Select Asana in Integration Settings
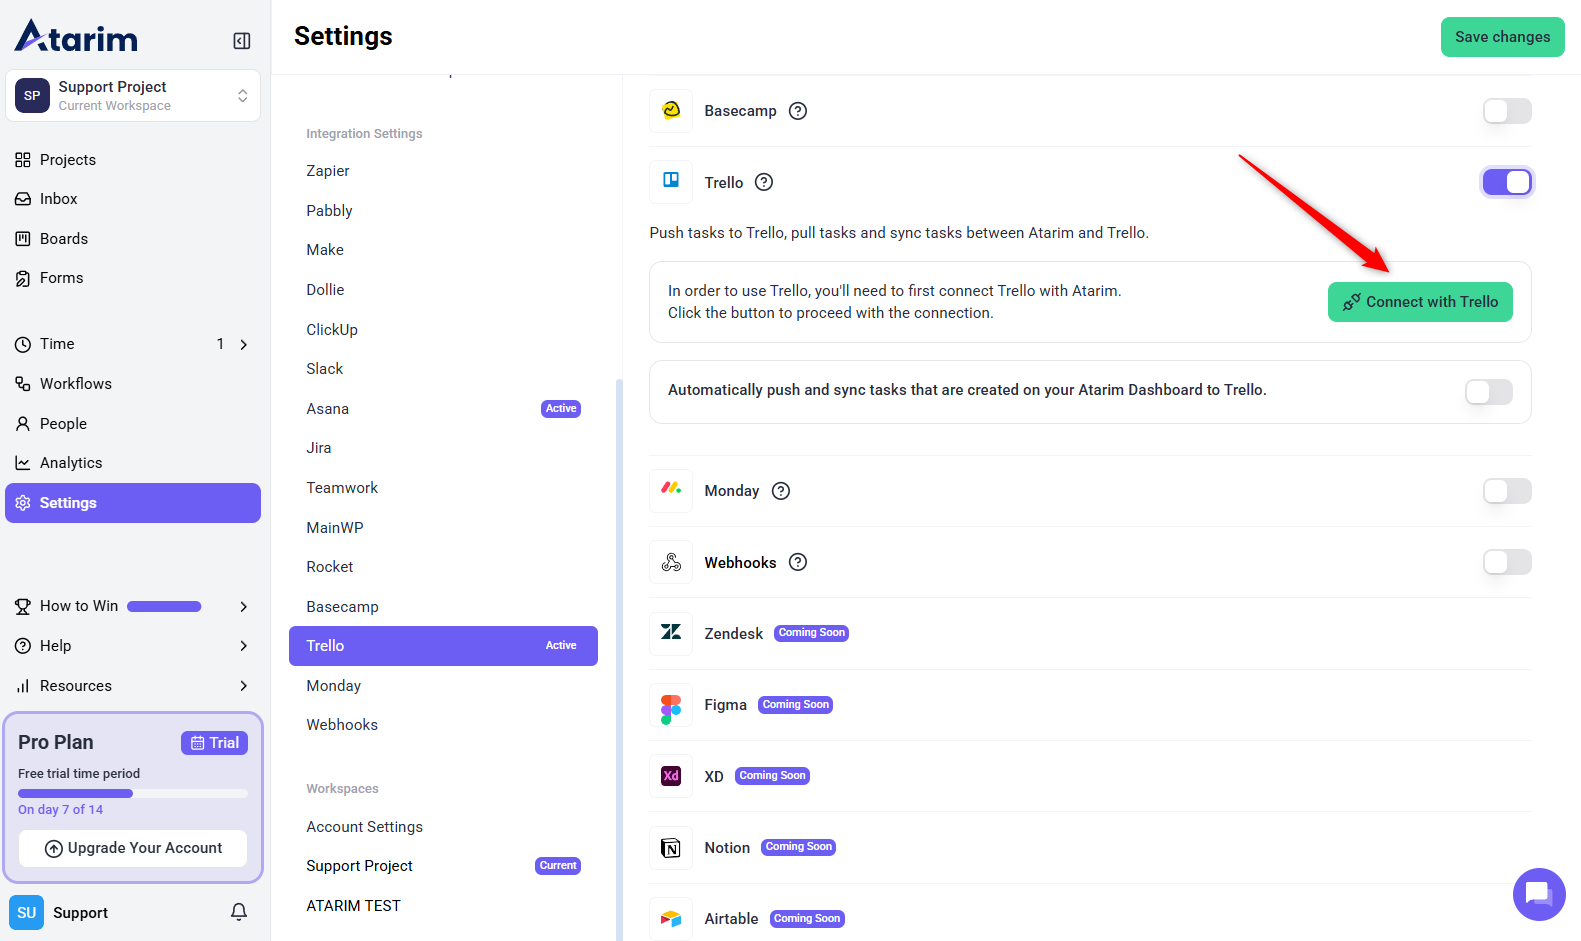Viewport: 1581px width, 941px height. 328,409
